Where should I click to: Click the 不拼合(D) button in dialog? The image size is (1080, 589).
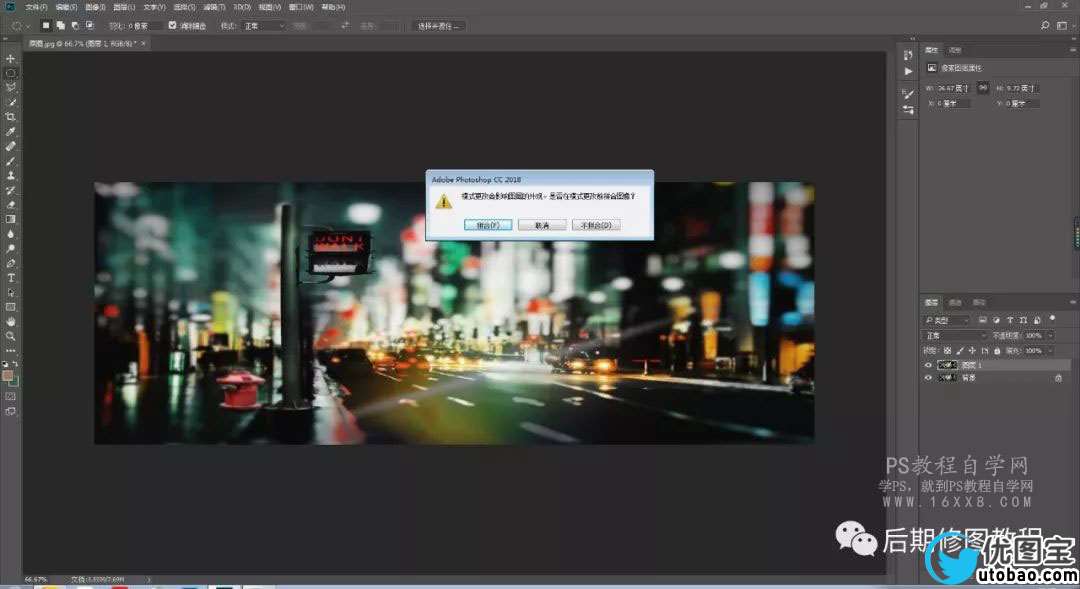tap(596, 225)
